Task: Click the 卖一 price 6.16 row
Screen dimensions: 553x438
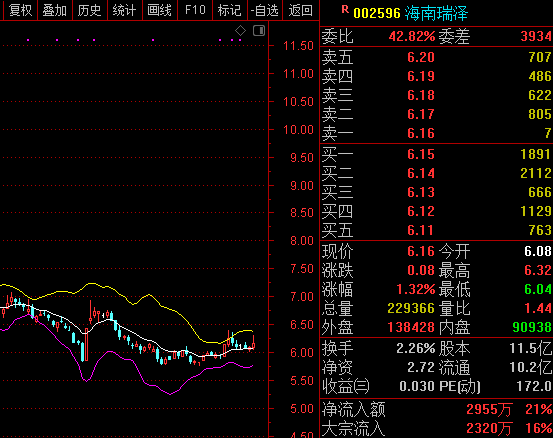Action: click(436, 133)
